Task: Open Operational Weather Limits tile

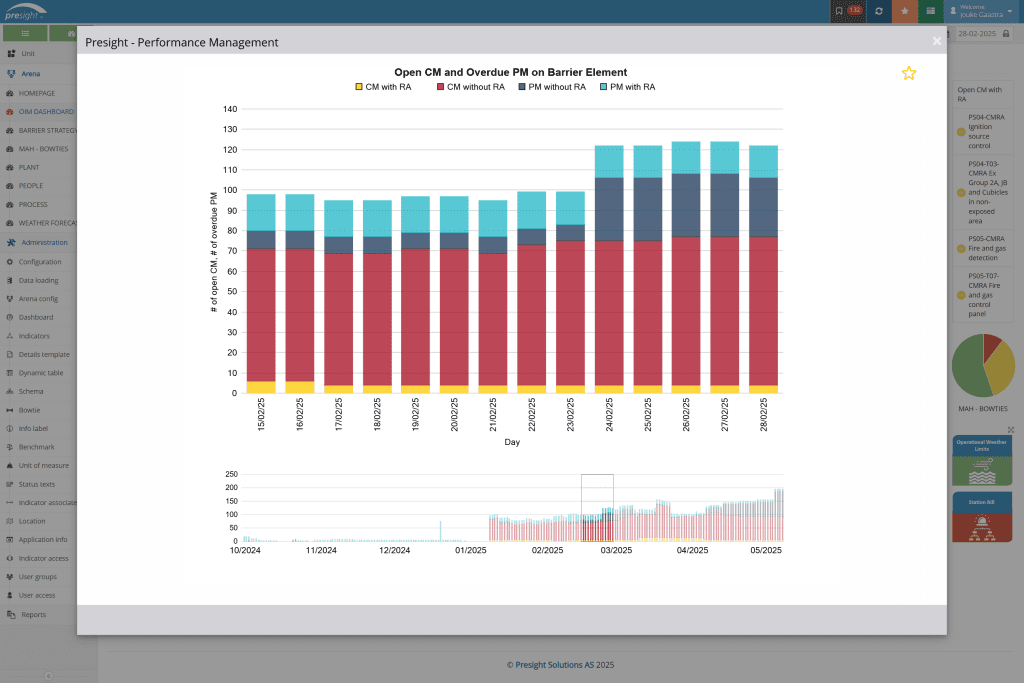Action: click(x=982, y=461)
